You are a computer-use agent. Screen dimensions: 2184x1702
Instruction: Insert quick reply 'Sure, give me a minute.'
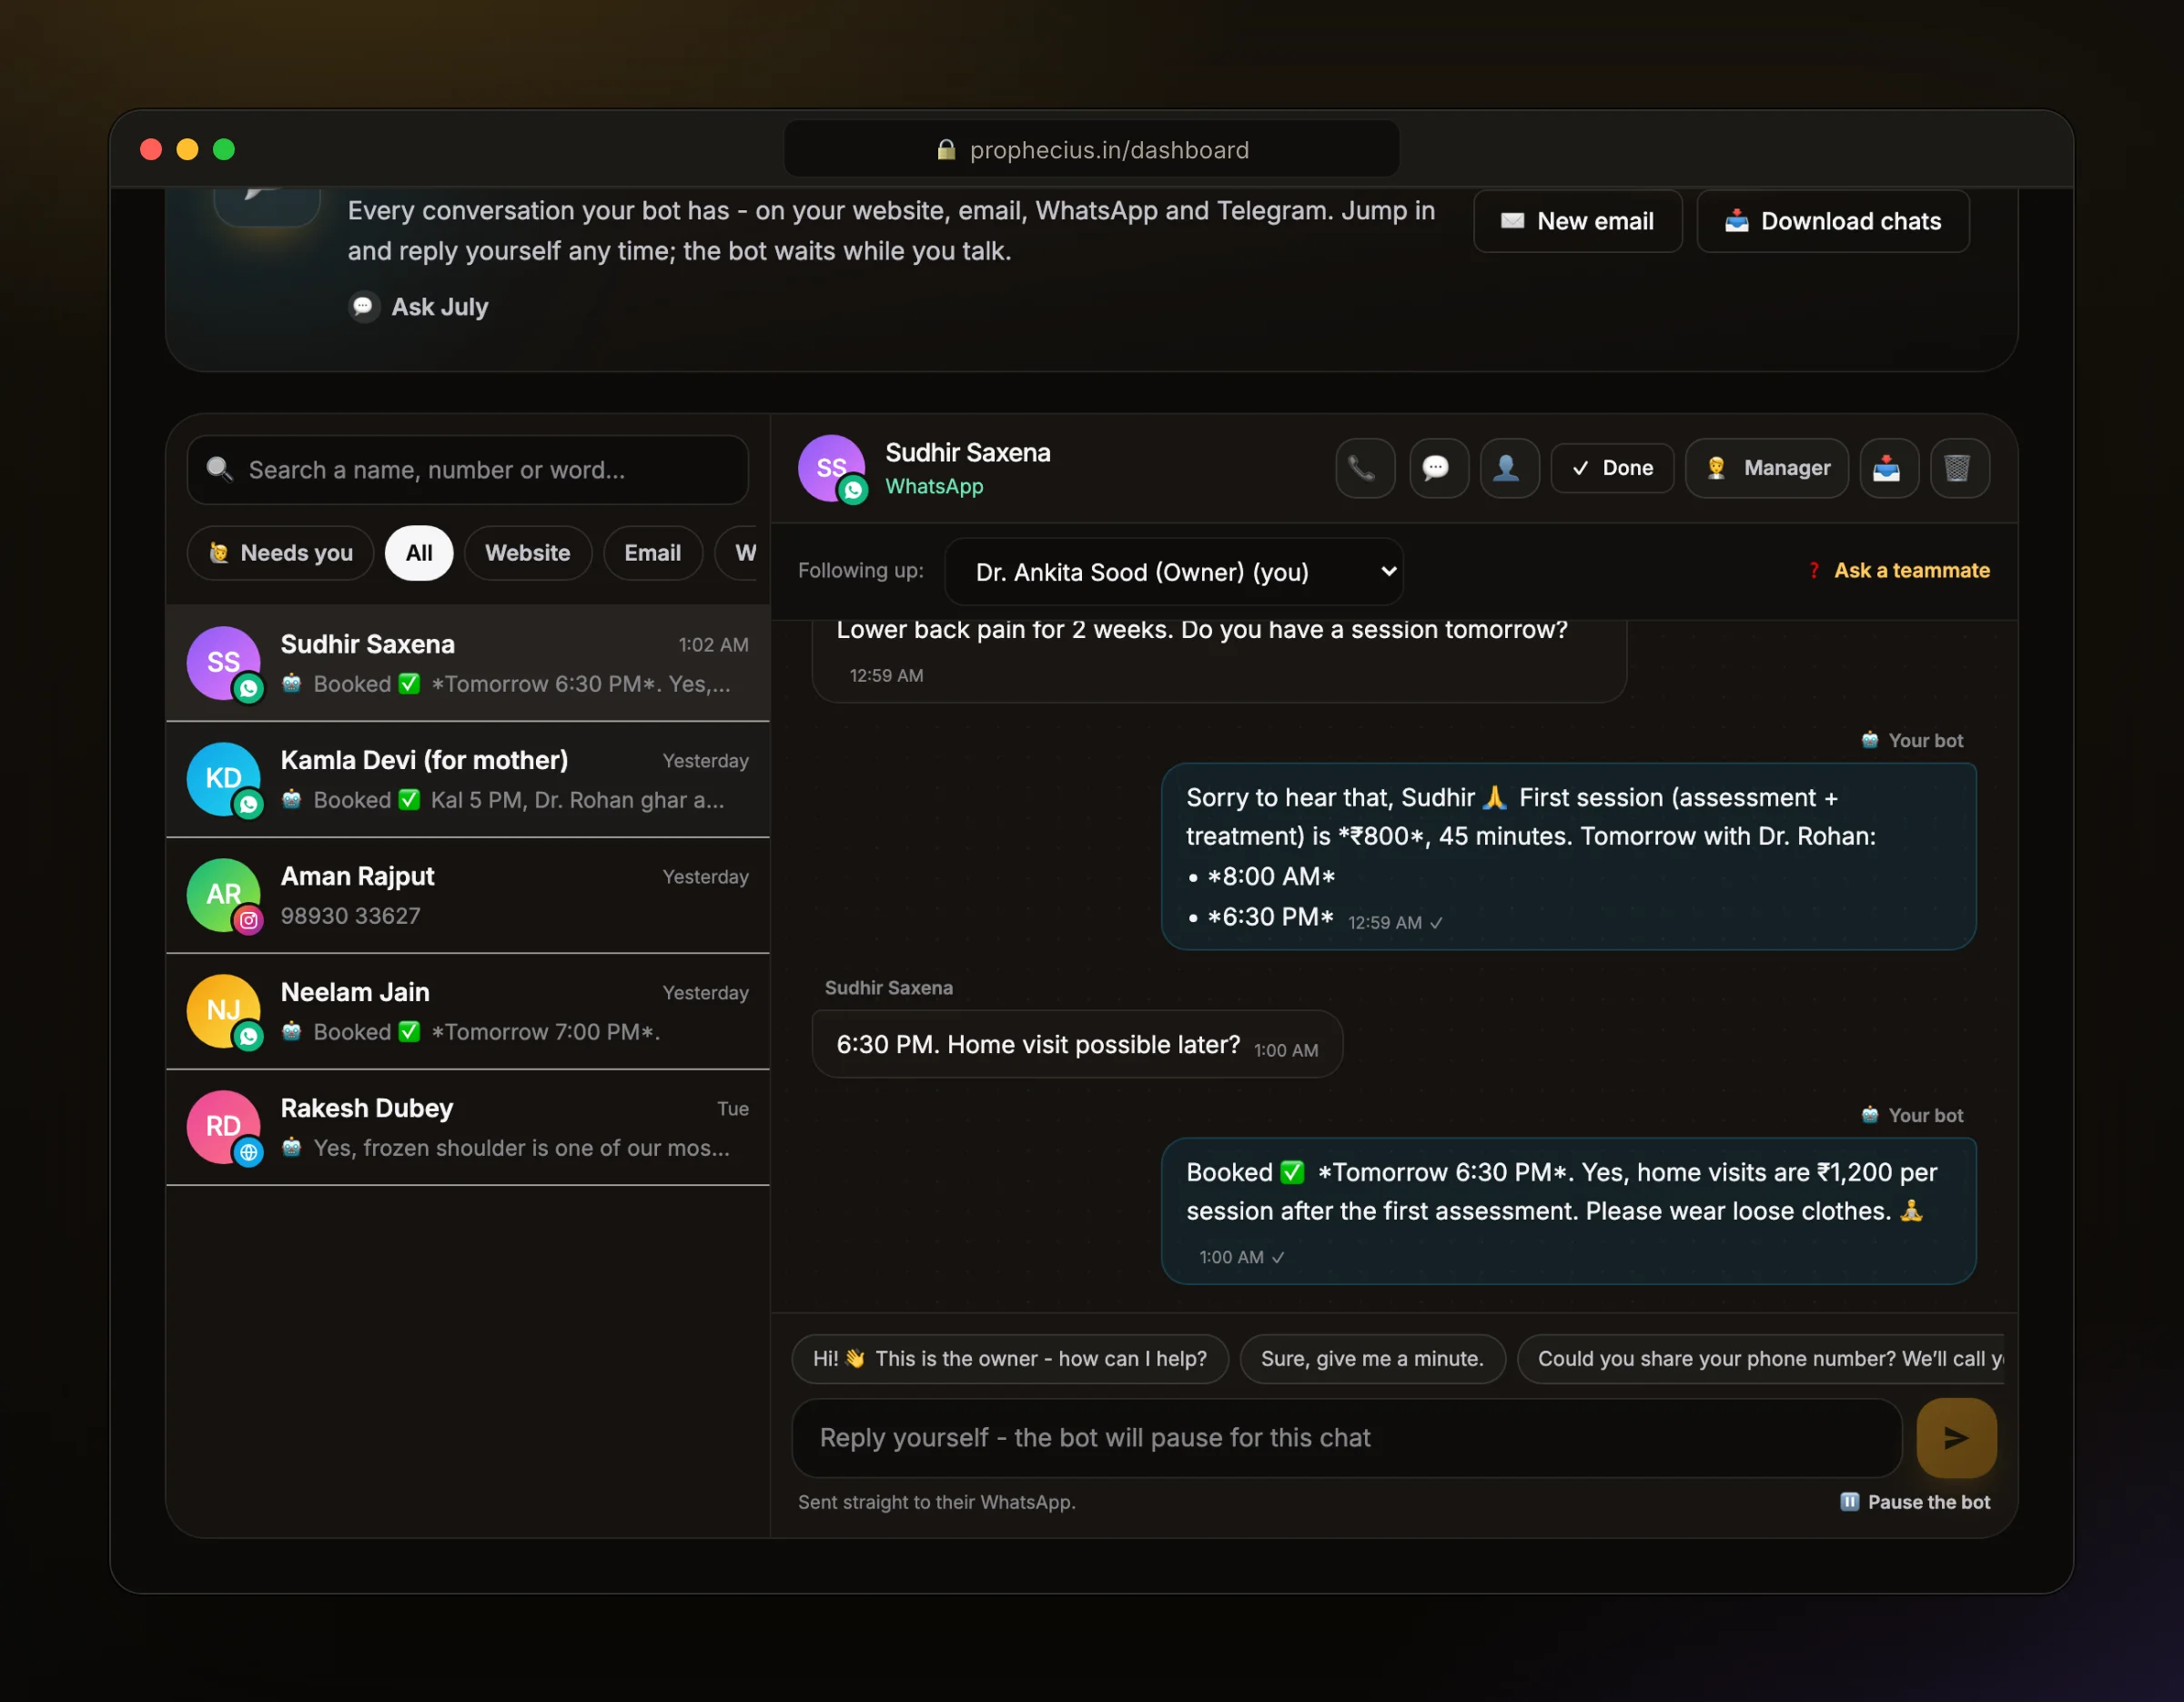(x=1371, y=1359)
